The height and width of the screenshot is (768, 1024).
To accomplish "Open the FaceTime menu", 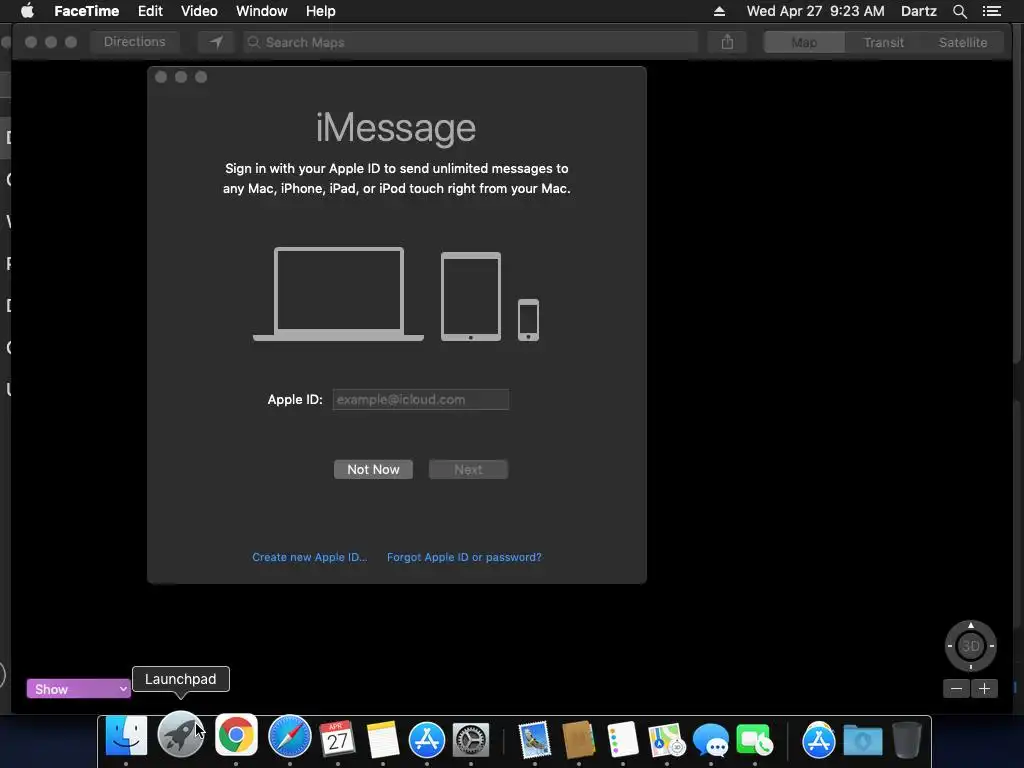I will 86,11.
